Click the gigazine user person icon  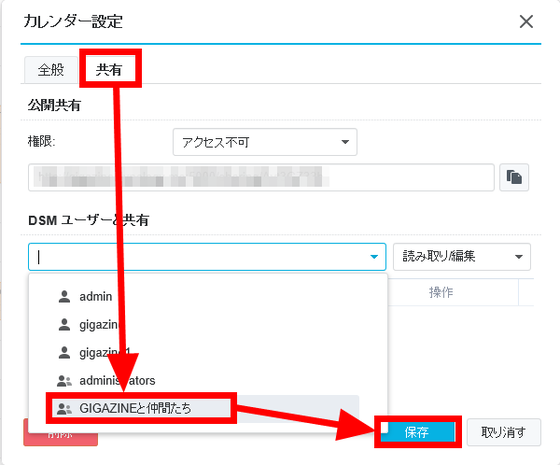(x=64, y=324)
